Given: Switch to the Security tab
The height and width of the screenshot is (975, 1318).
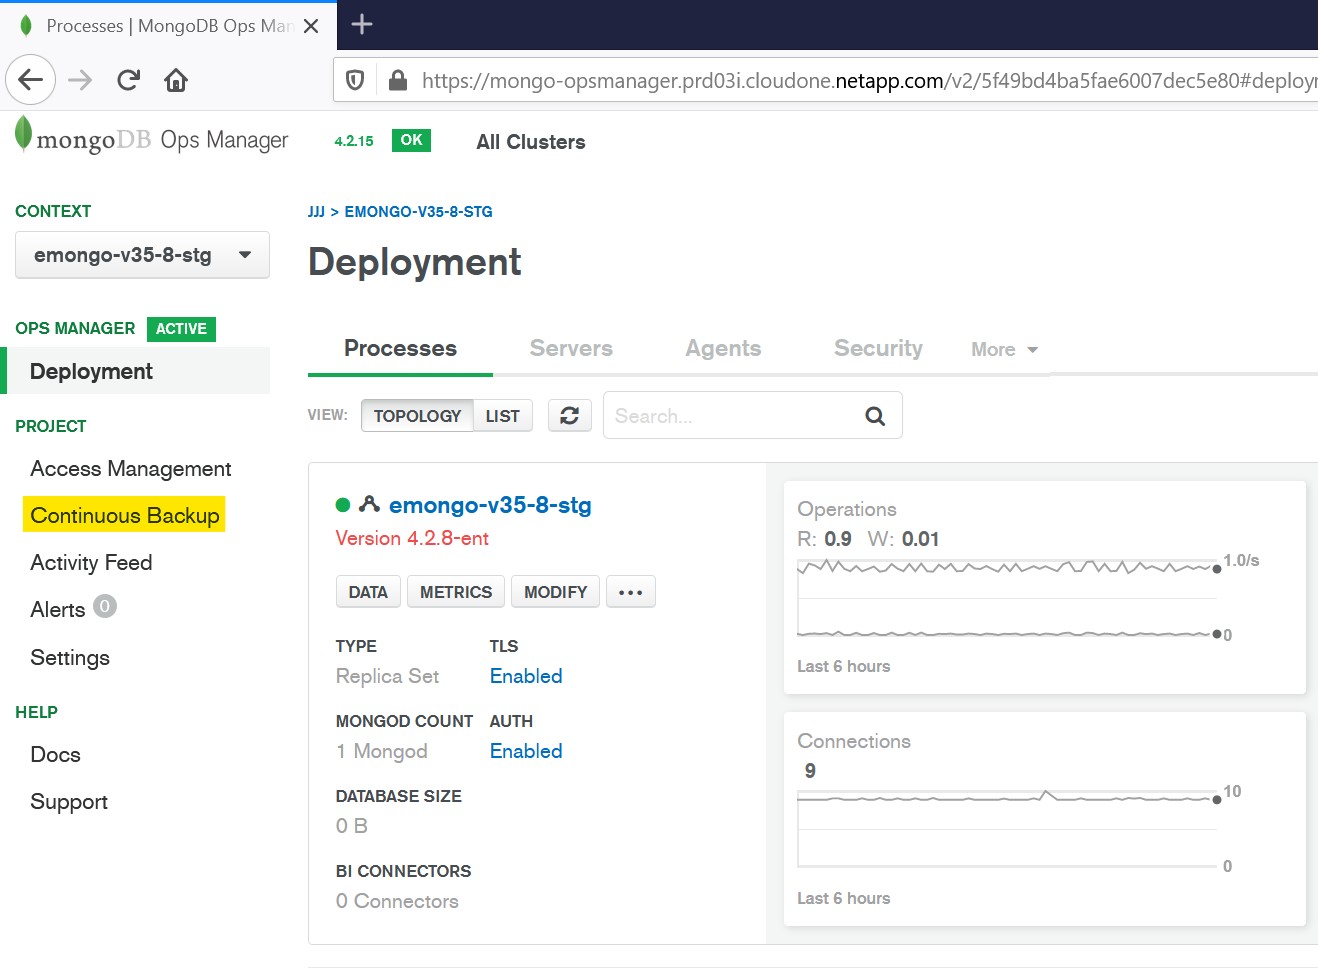Looking at the screenshot, I should pyautogui.click(x=878, y=348).
